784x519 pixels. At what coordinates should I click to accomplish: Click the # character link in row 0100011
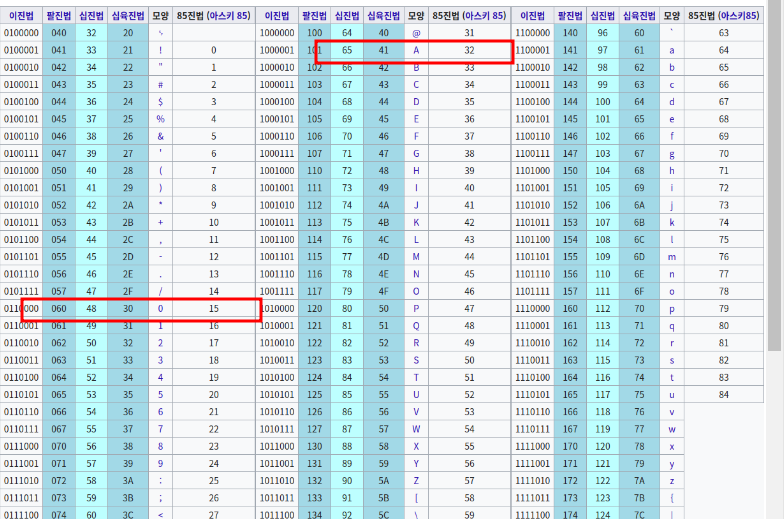click(160, 84)
